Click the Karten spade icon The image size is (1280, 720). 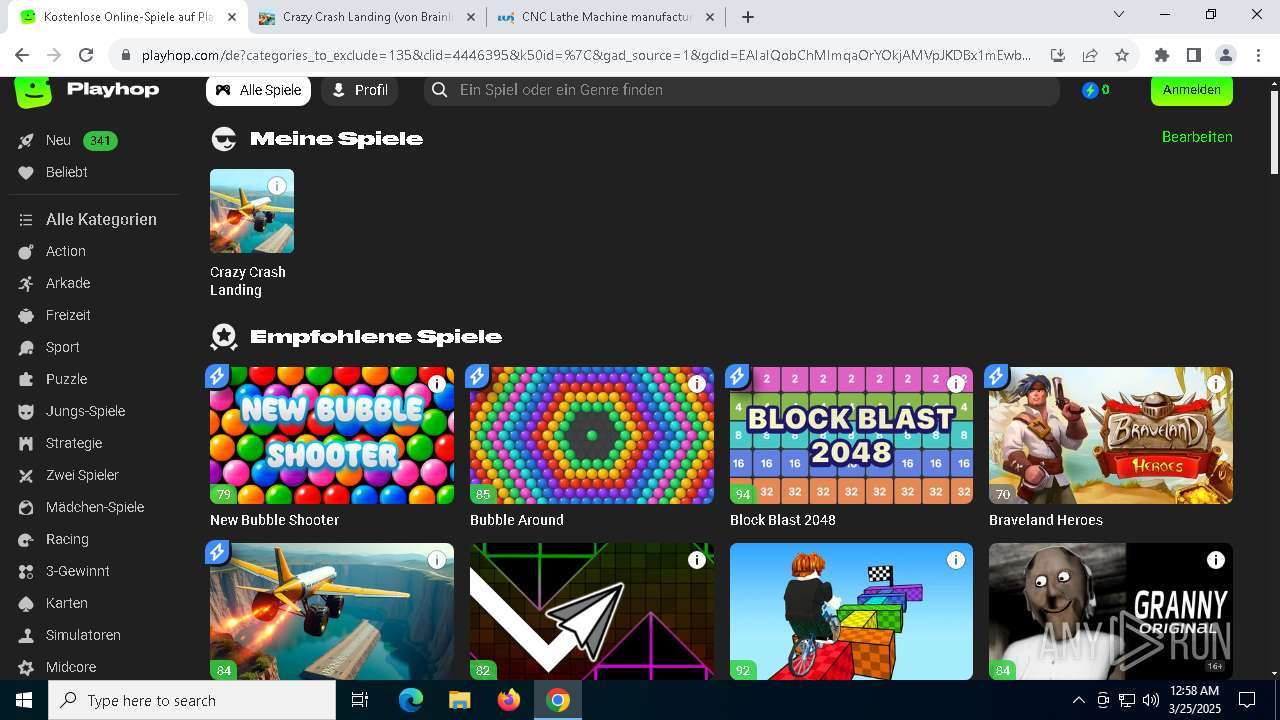(26, 604)
